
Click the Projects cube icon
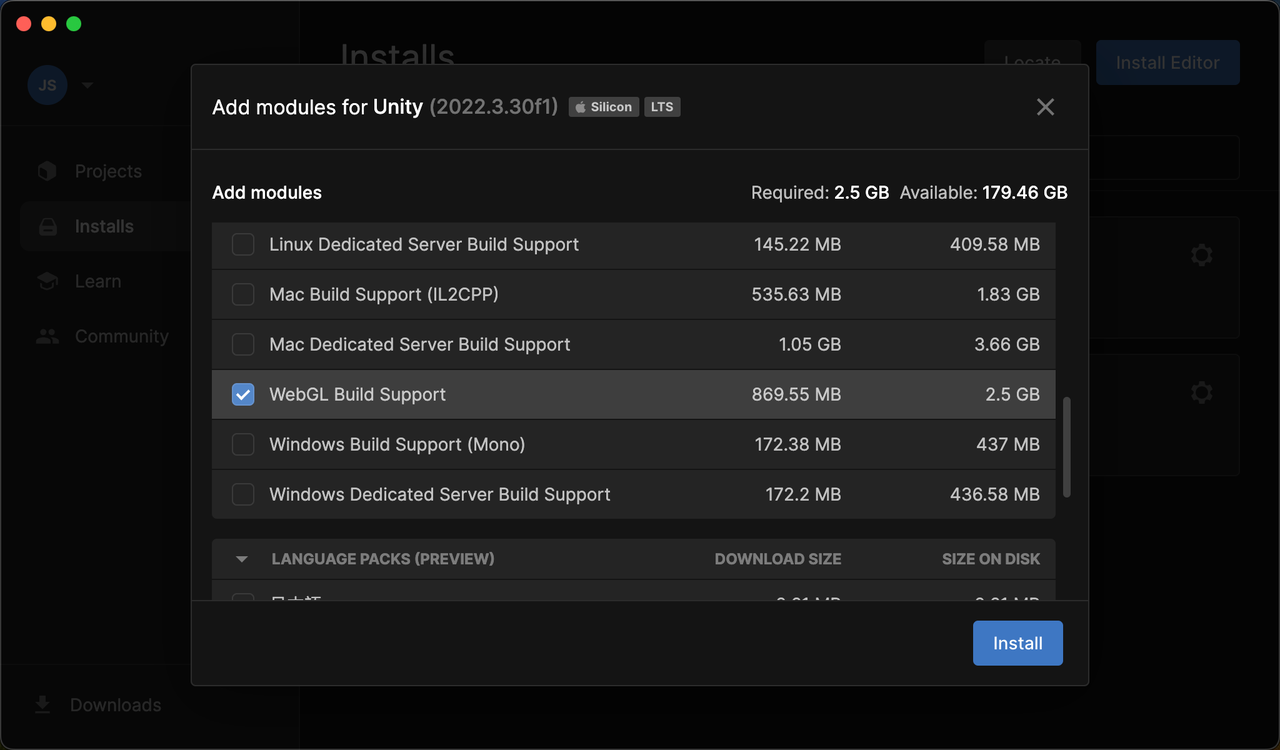tap(47, 171)
